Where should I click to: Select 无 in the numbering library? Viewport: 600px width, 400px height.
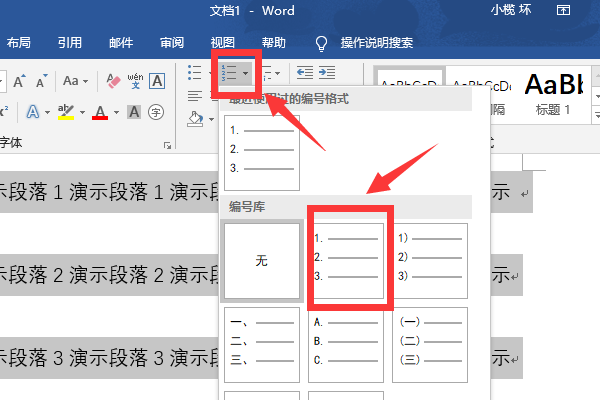click(x=262, y=261)
